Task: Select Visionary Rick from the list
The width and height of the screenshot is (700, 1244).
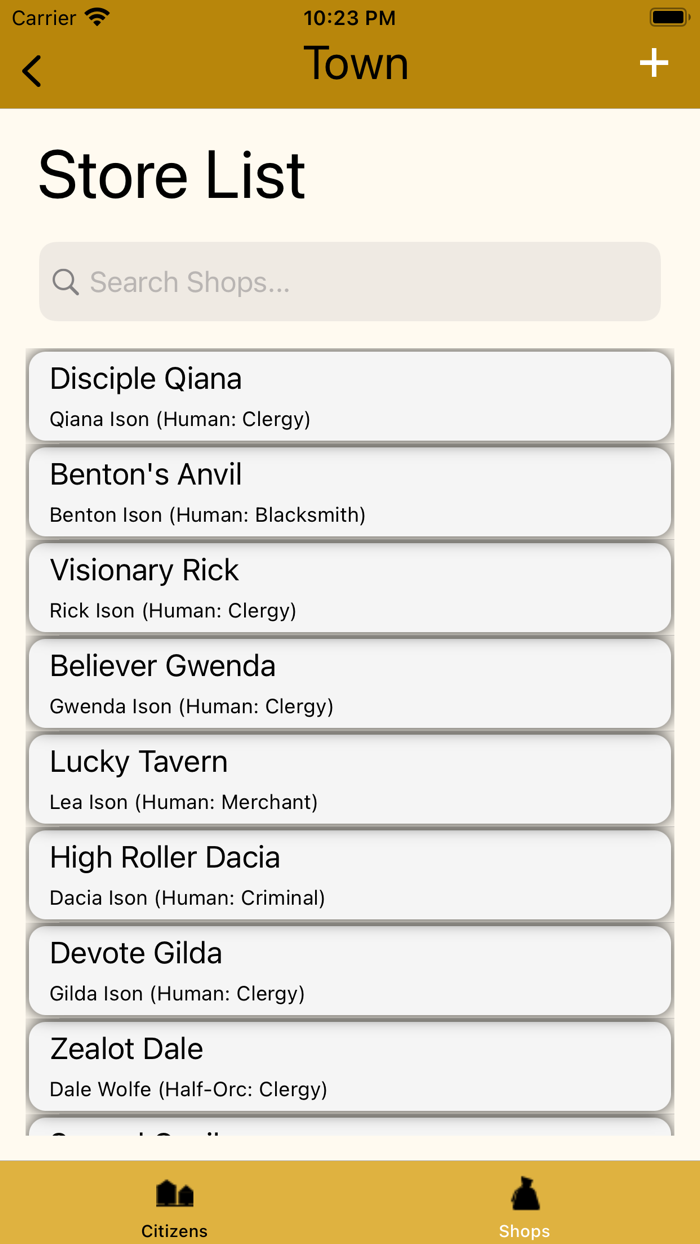Action: (350, 588)
